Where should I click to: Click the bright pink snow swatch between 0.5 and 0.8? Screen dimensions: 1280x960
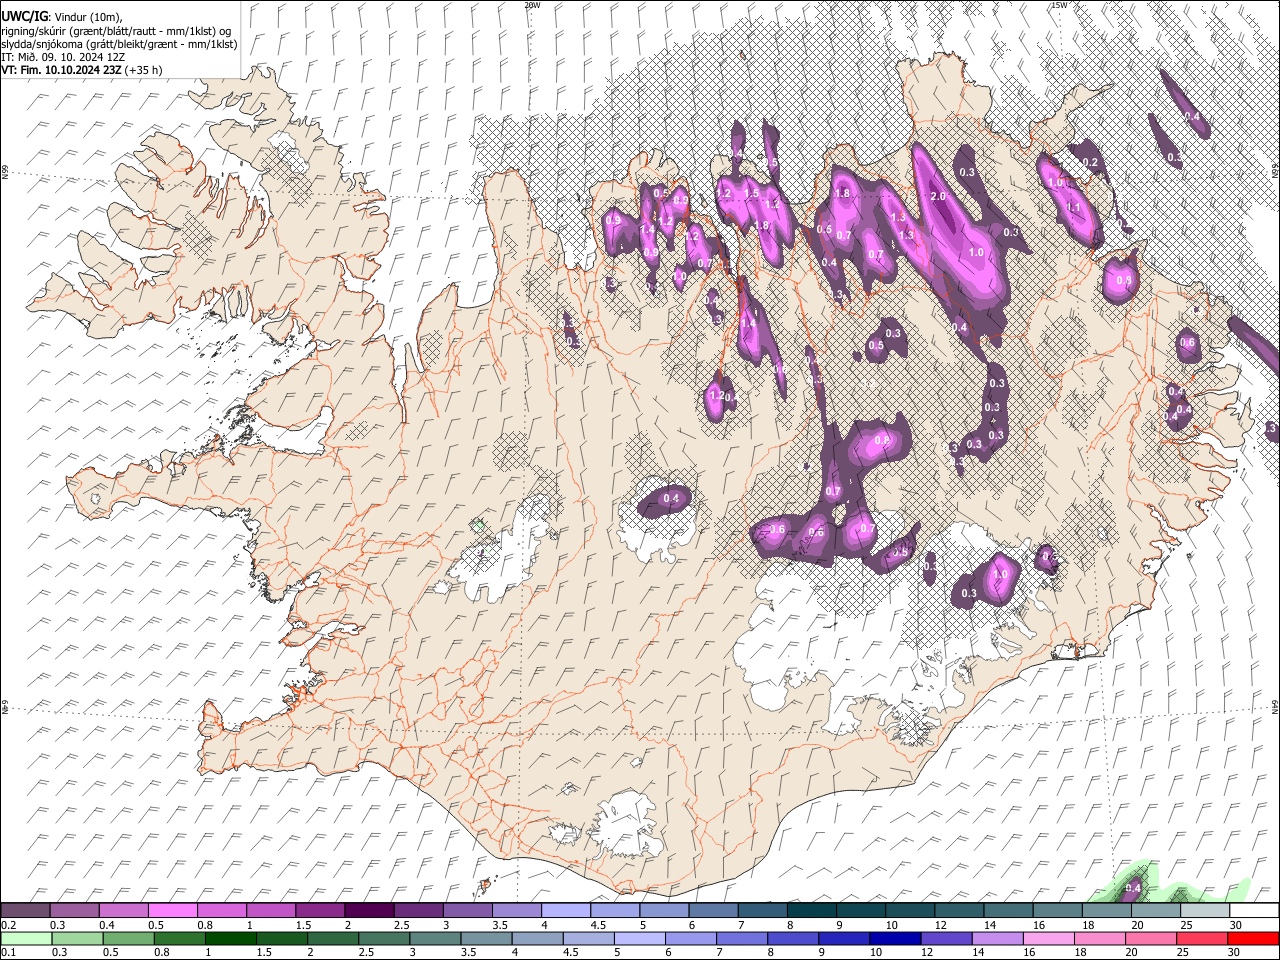click(x=173, y=911)
